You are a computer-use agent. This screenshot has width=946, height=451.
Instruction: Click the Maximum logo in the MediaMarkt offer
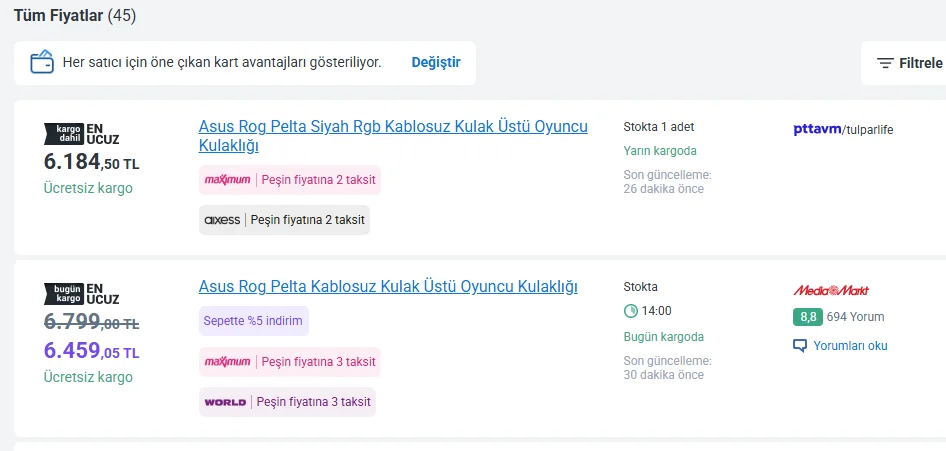227,362
